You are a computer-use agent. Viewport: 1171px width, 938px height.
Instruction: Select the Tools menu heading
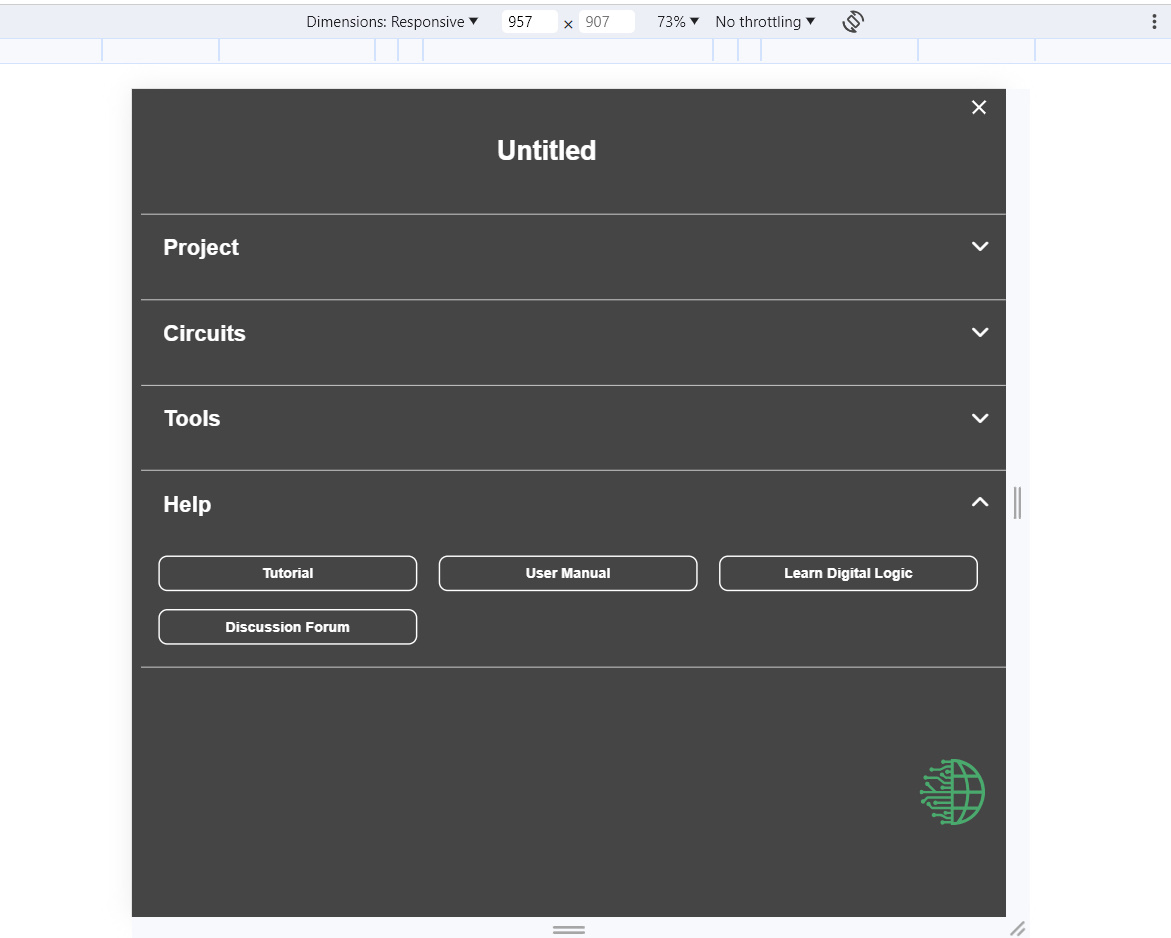pyautogui.click(x=192, y=418)
